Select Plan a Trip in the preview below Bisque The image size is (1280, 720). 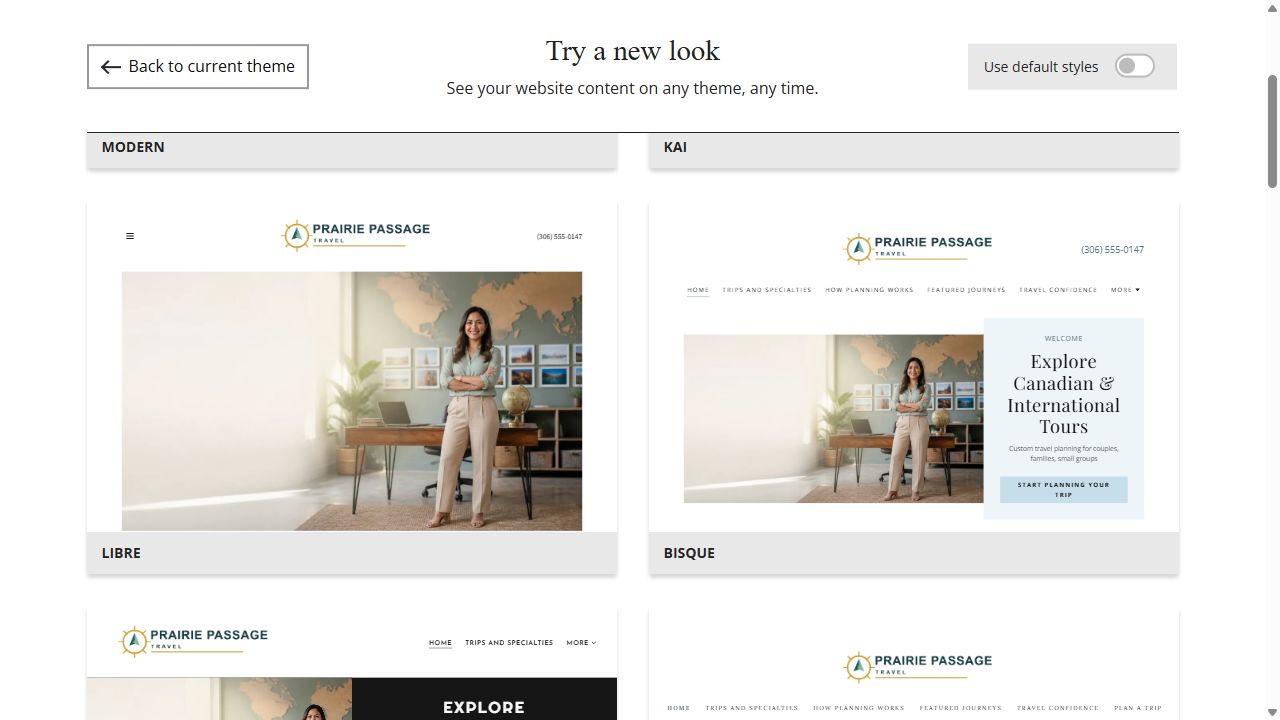(1138, 708)
